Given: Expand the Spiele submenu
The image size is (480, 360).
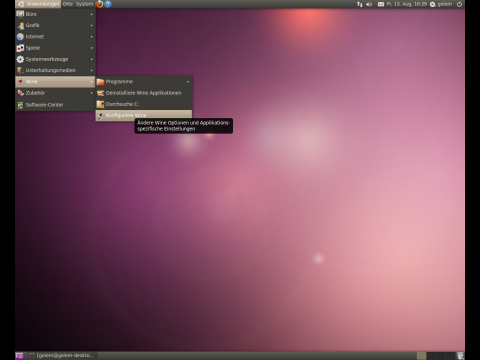Looking at the screenshot, I should 55,48.
